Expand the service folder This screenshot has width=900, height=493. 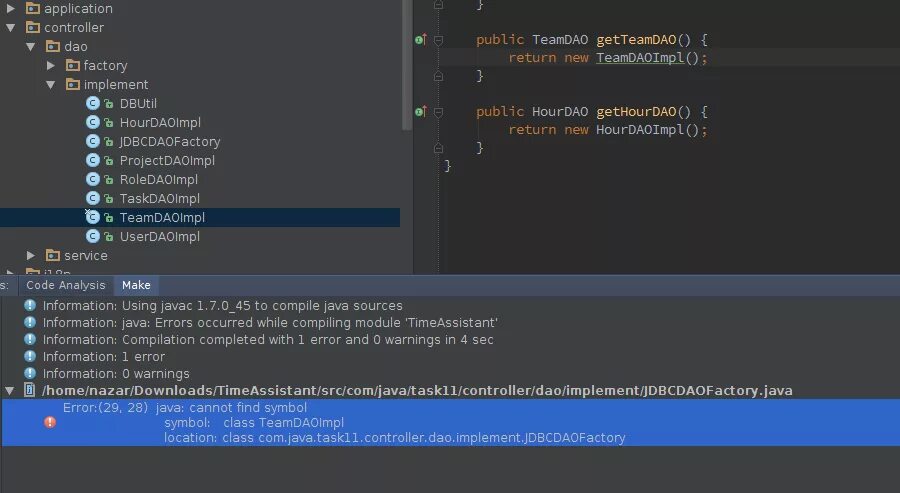(x=30, y=255)
